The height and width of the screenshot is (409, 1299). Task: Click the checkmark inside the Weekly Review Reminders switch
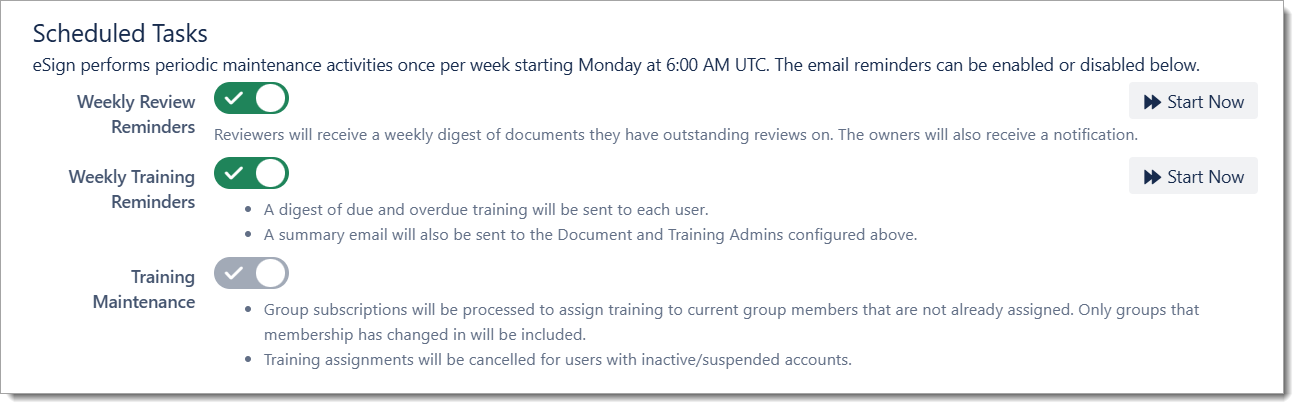tap(234, 98)
